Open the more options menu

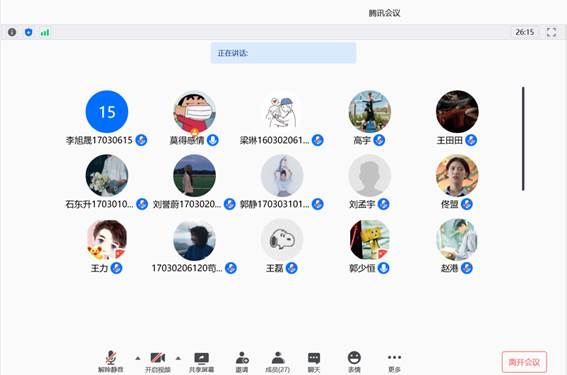pyautogui.click(x=394, y=362)
